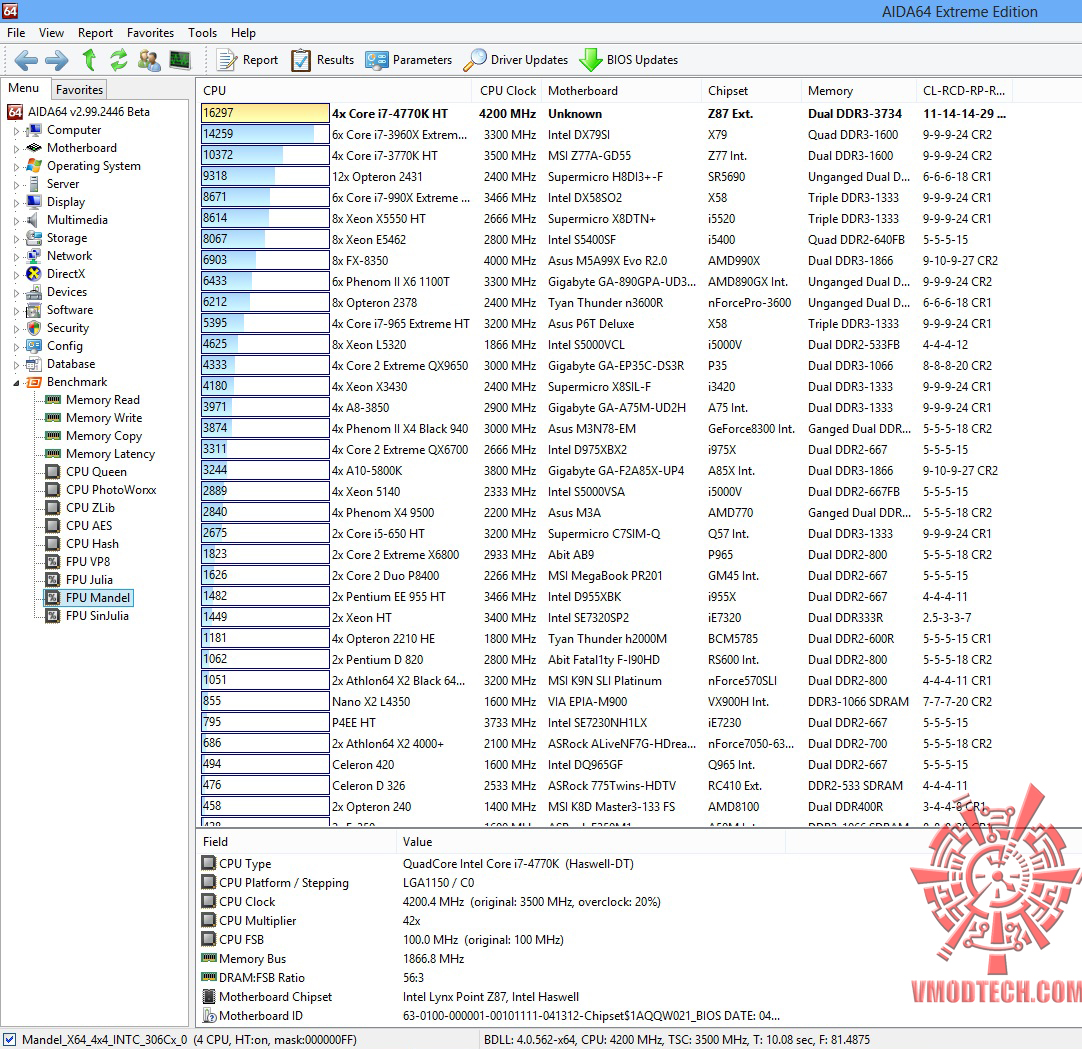Expand the Motherboard tree node

(17, 148)
